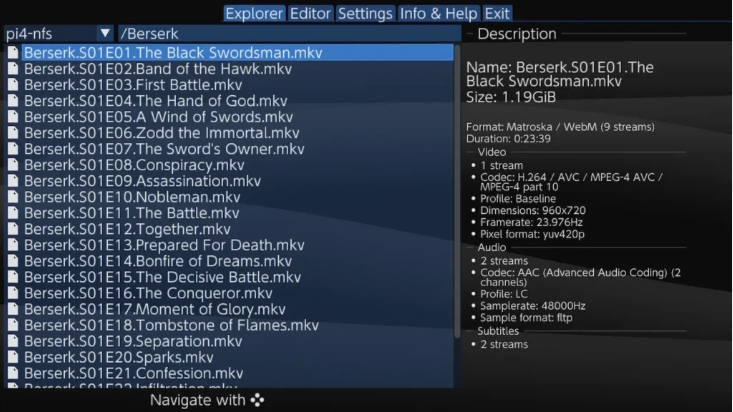This screenshot has height=412, width=733.
Task: Click the Exit button in top bar
Action: tap(497, 14)
